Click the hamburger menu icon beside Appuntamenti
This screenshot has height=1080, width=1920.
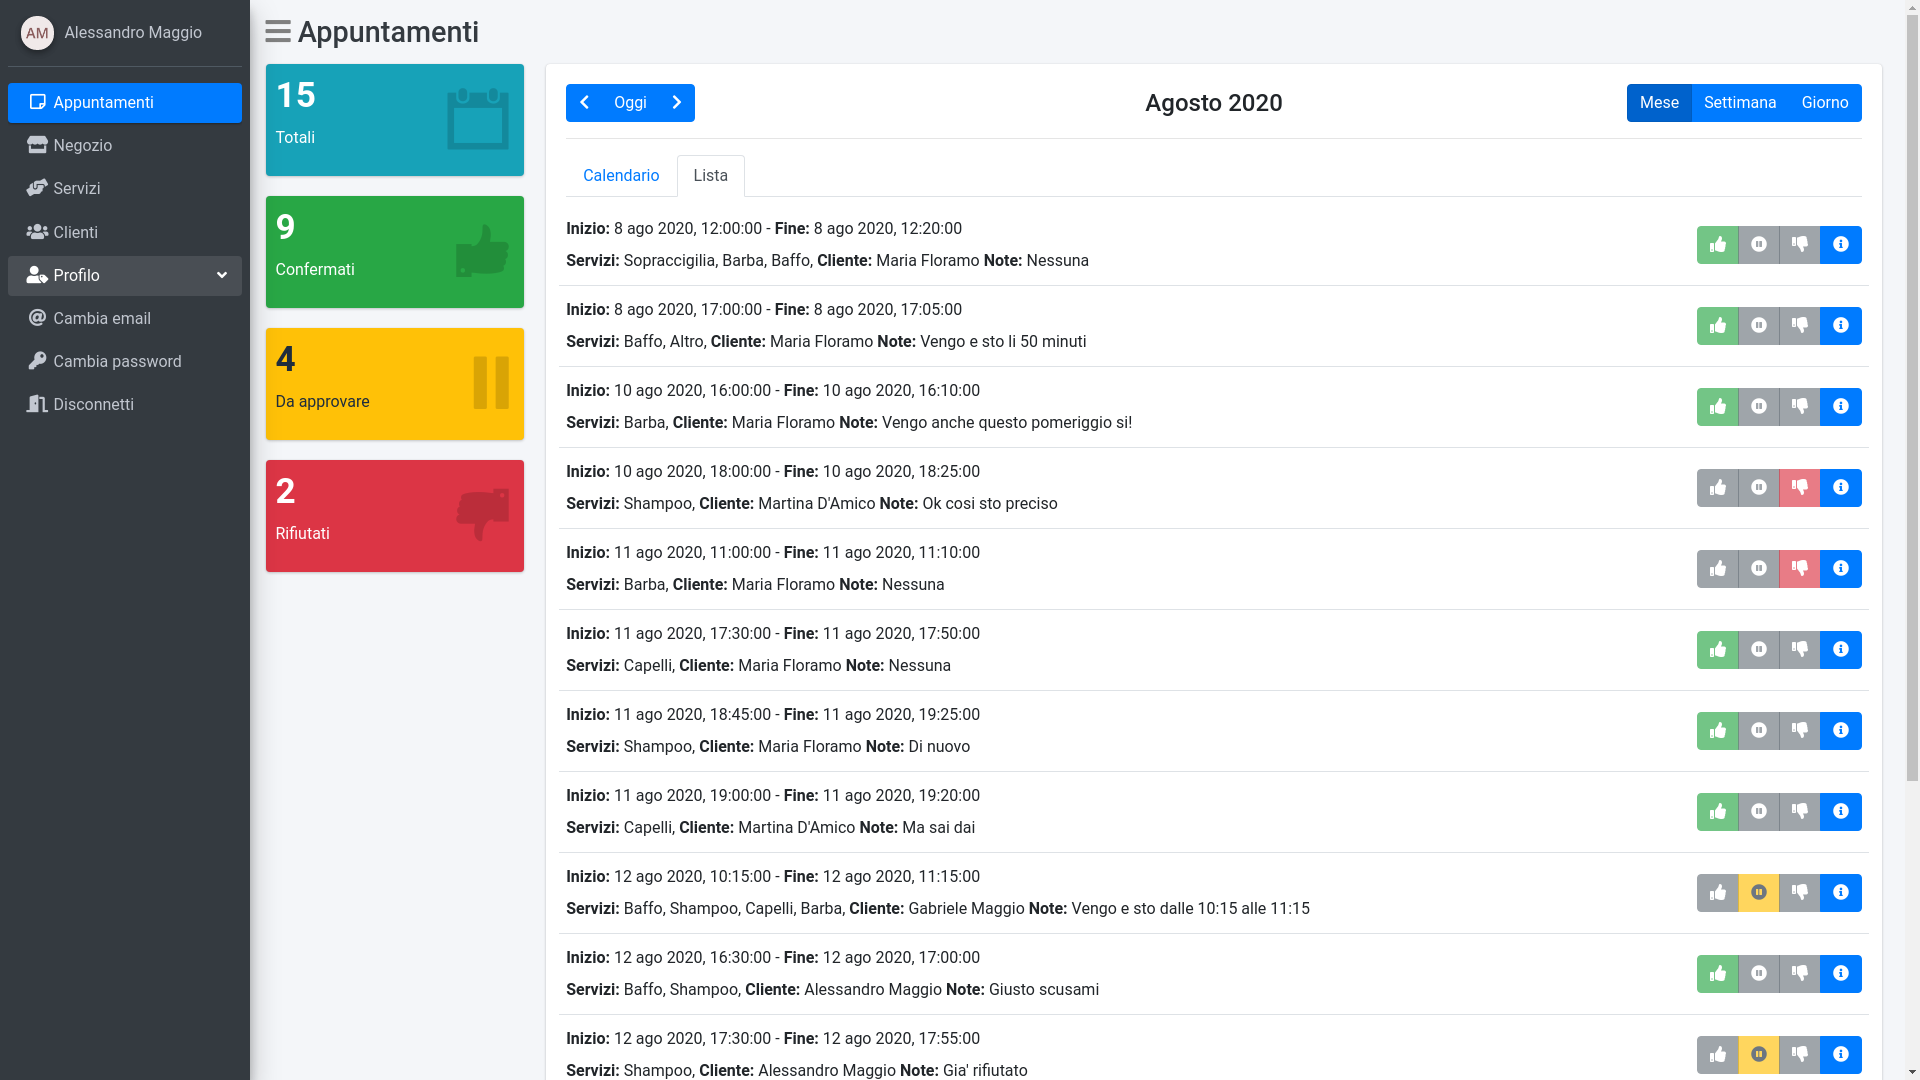click(x=277, y=32)
